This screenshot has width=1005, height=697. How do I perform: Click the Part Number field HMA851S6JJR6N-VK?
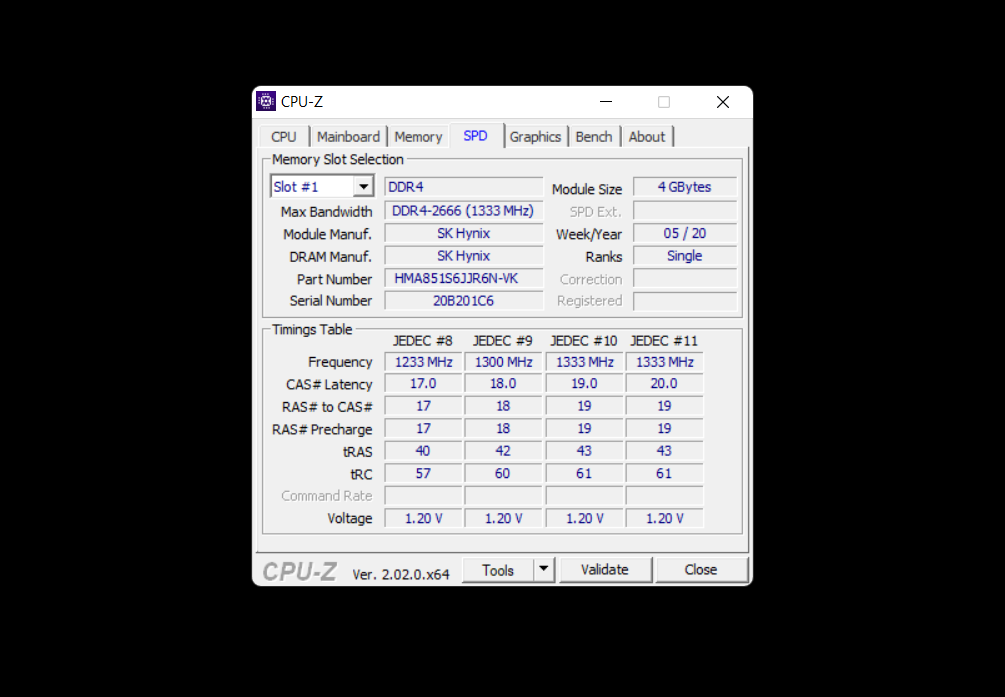[463, 279]
